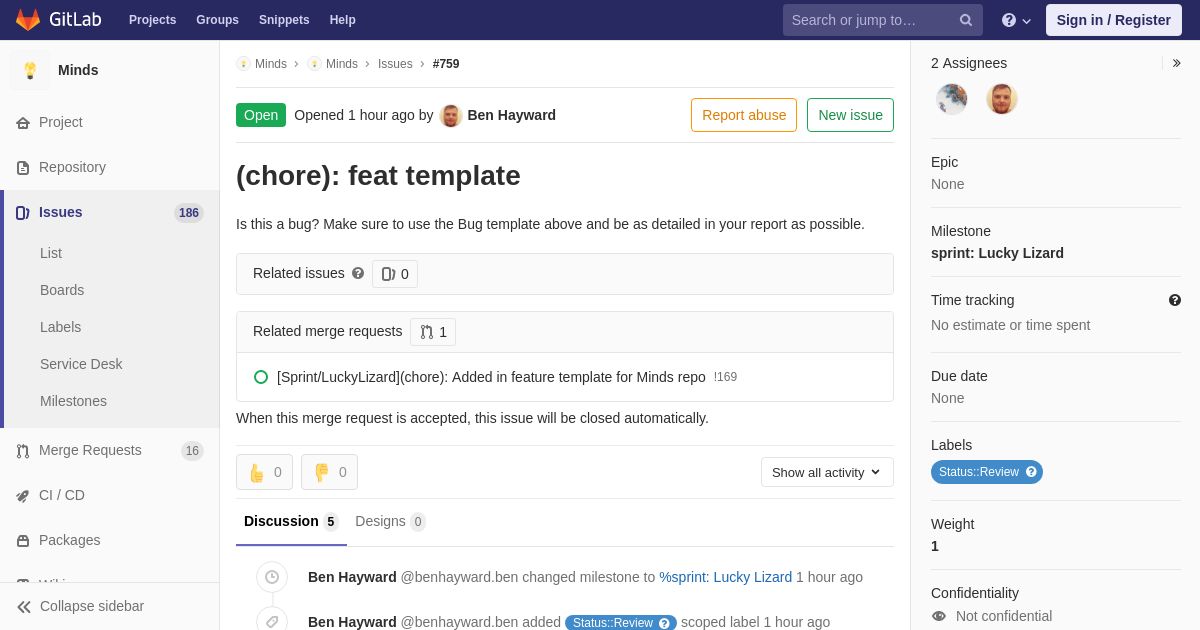Screen dimensions: 1200x630
Task: Click the Project home icon in sidebar
Action: coord(23,123)
